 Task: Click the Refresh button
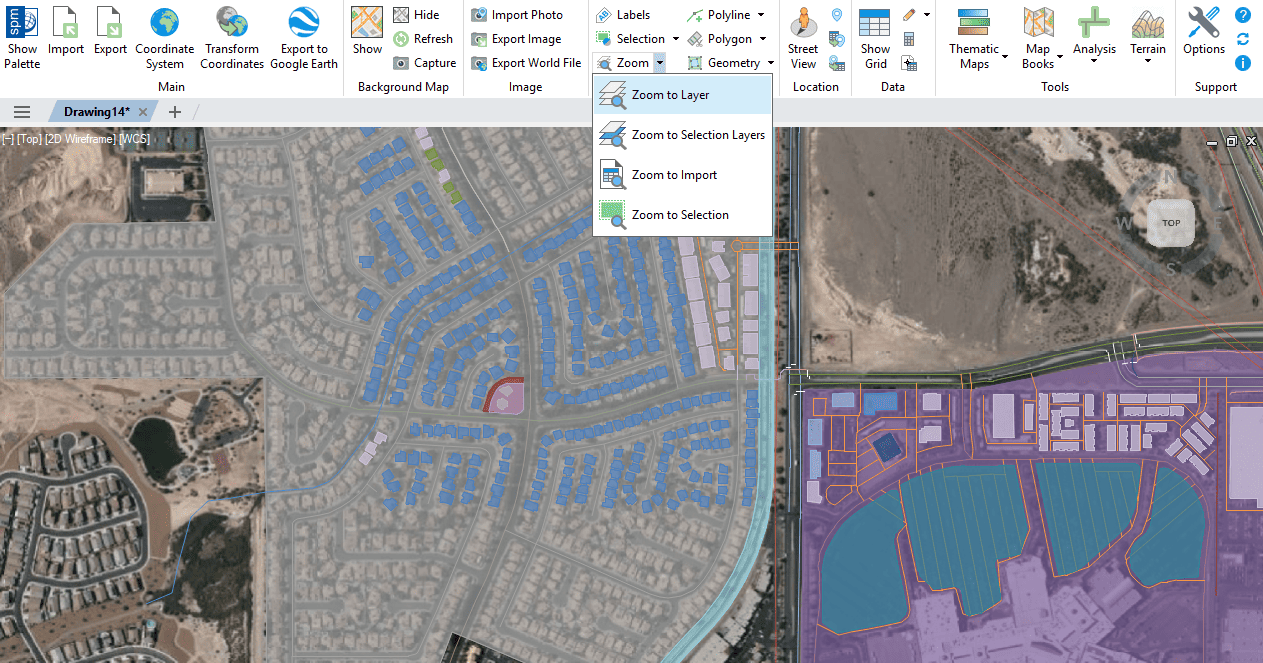click(423, 39)
